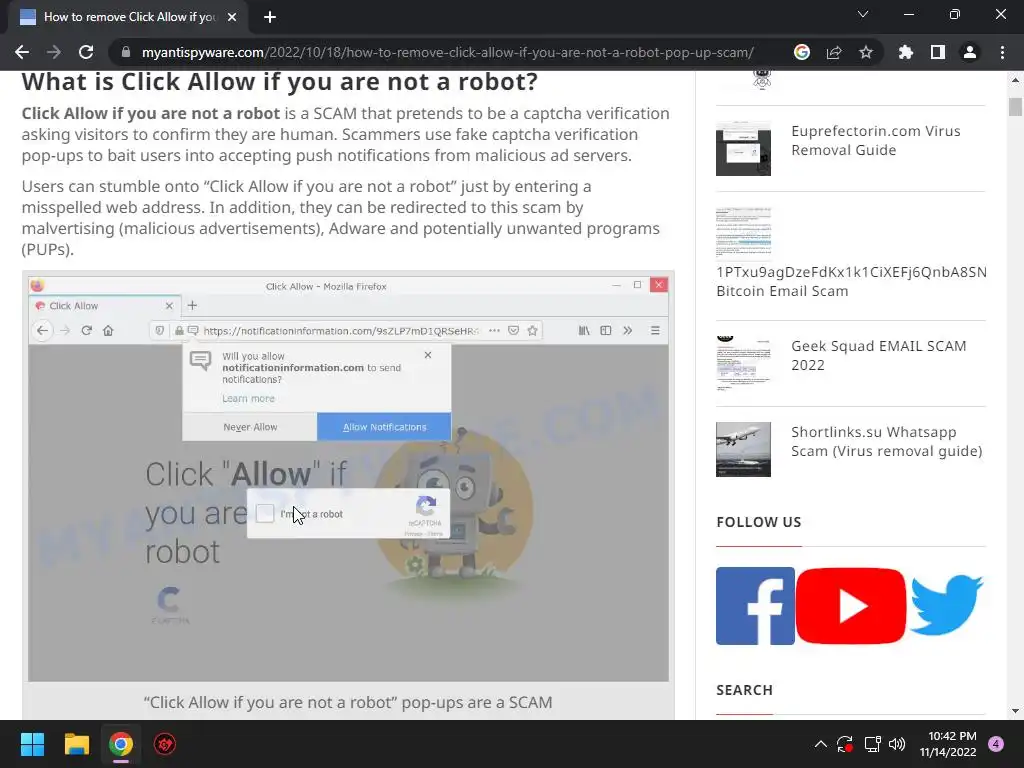1024x768 pixels.
Task: Open YouTube follow icon
Action: [851, 606]
